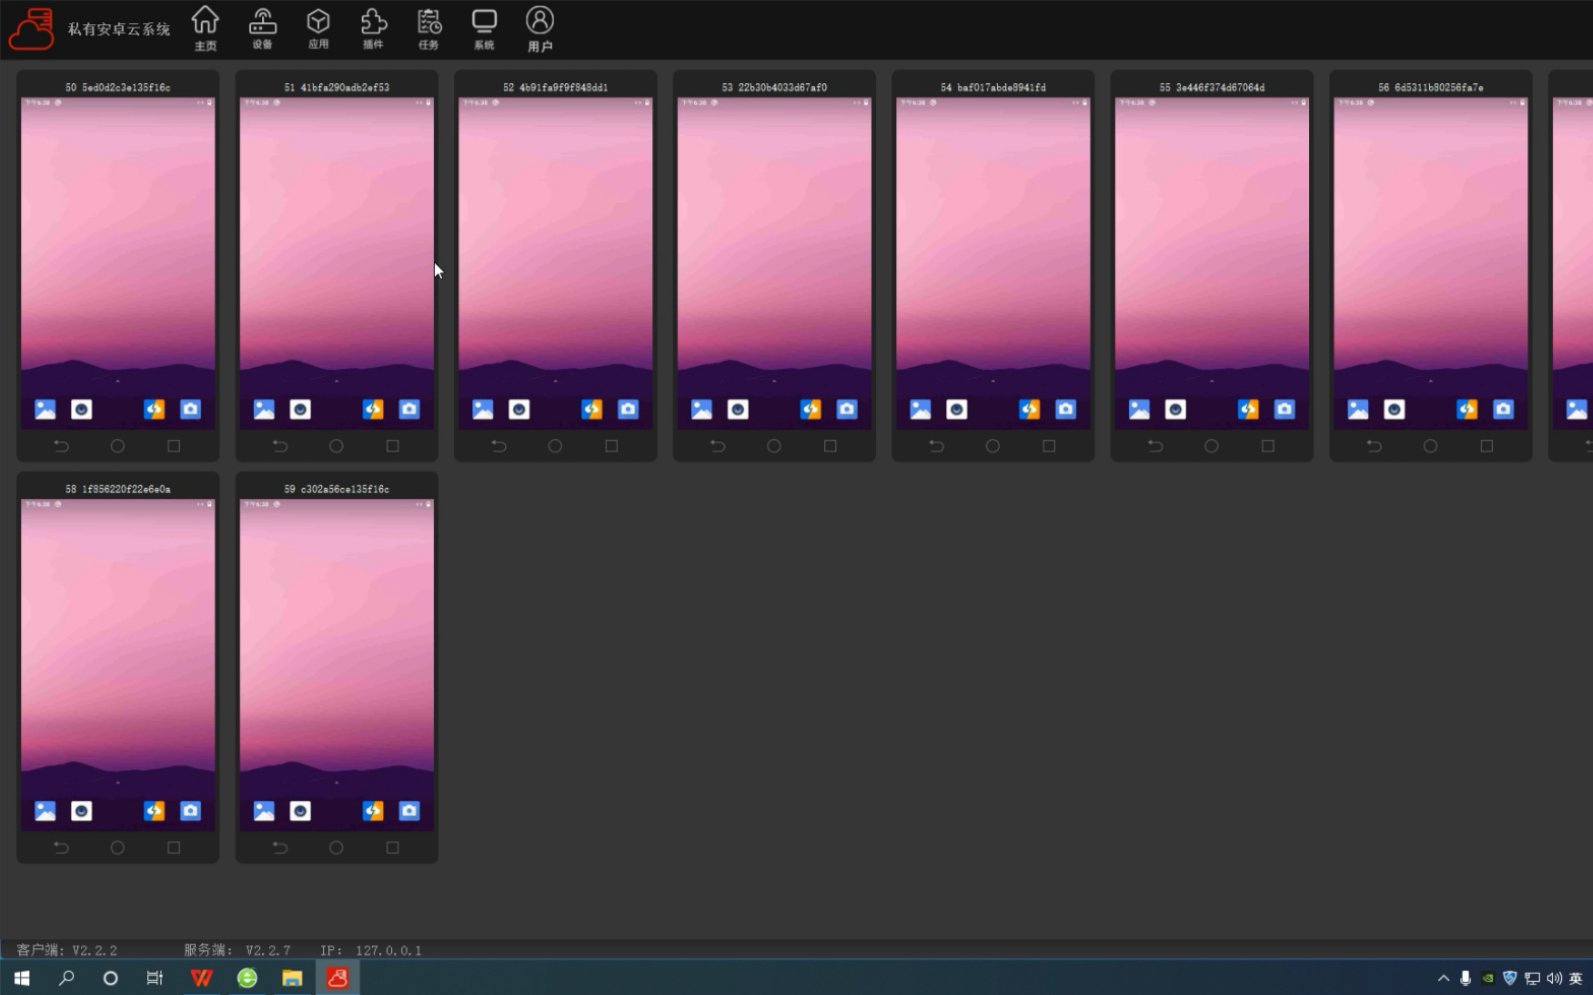The height and width of the screenshot is (995, 1593).
Task: Click the 服务端: V2.2.7 status text
Action: [x=237, y=950]
